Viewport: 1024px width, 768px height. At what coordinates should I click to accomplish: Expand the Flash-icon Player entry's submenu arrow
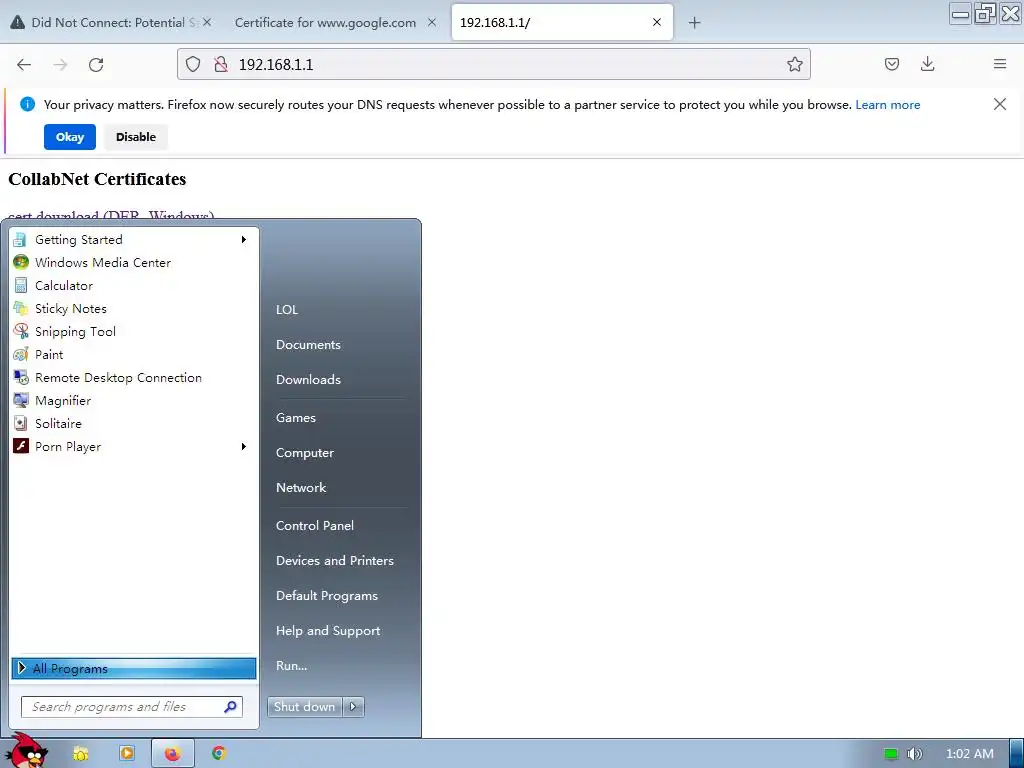click(x=244, y=447)
